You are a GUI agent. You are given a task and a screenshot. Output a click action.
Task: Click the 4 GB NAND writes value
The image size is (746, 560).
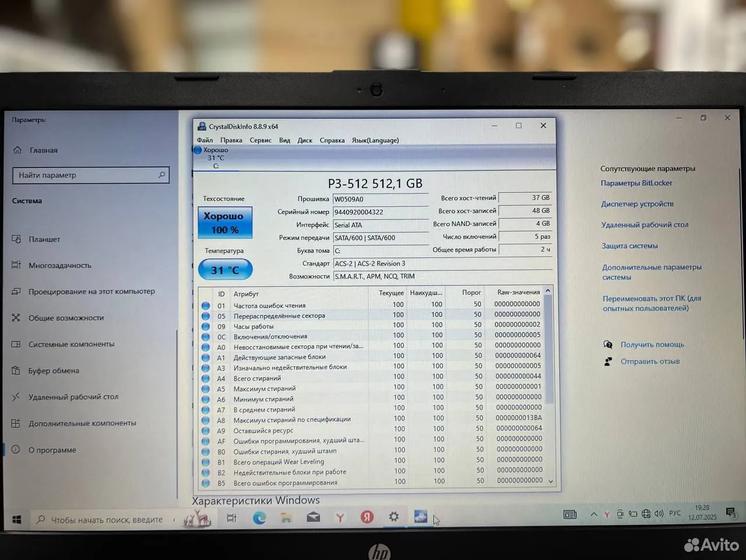point(525,223)
